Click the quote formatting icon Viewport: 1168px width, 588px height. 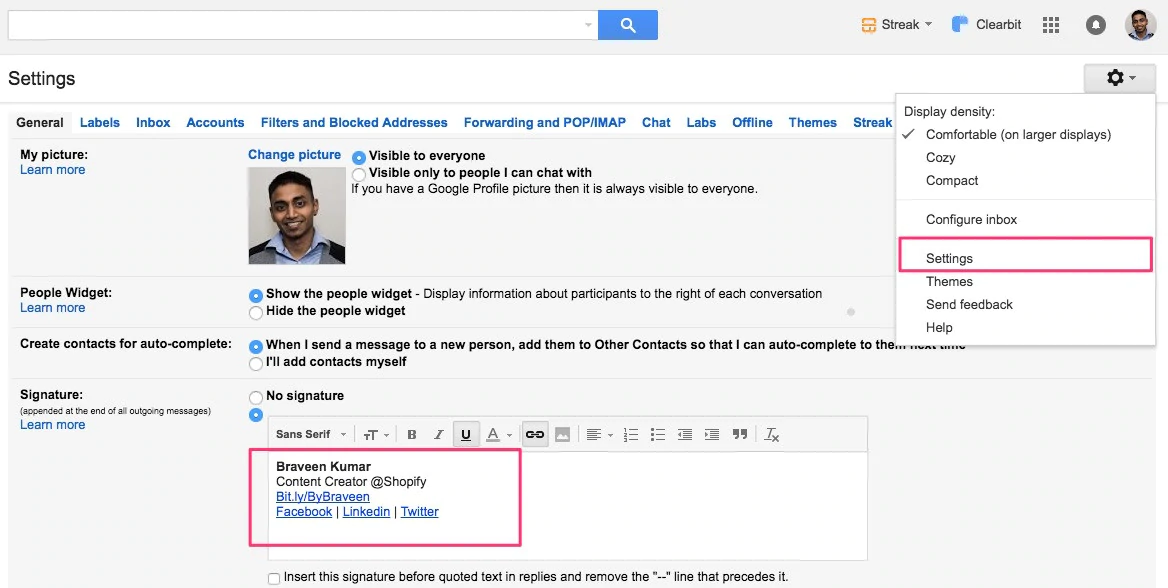[x=739, y=434]
